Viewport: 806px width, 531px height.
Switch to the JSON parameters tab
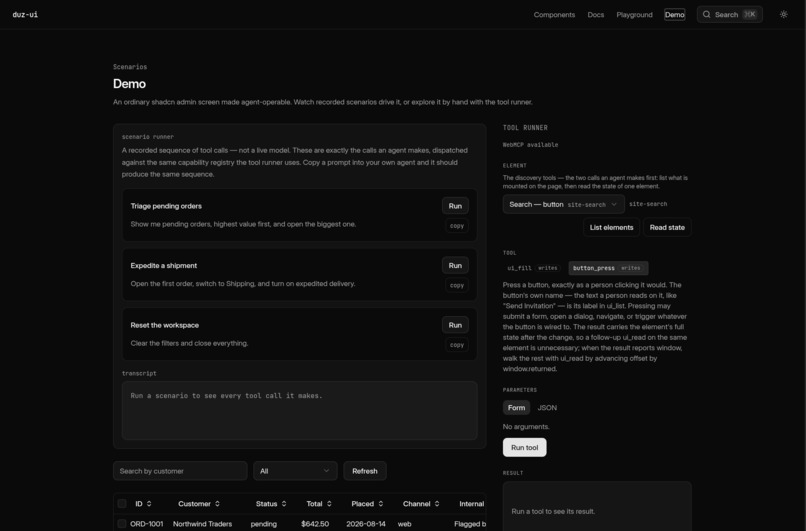547,408
